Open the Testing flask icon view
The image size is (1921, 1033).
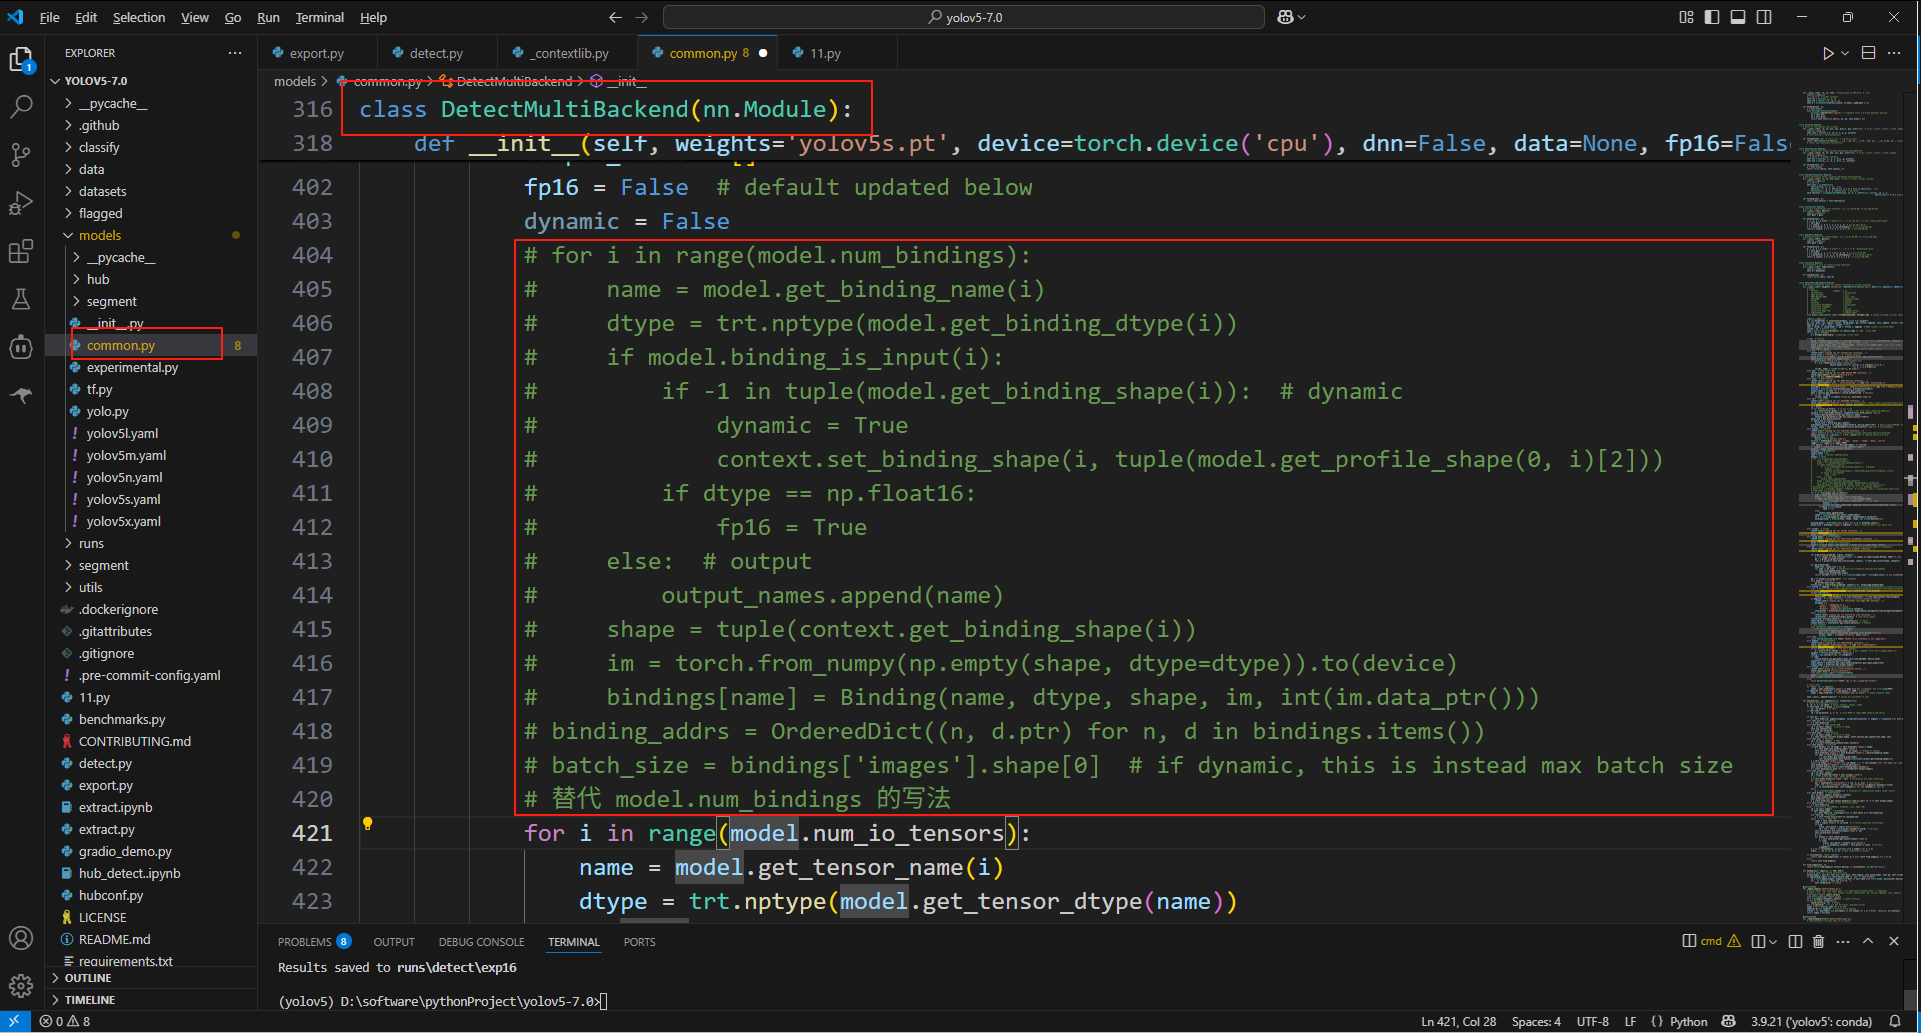click(22, 299)
